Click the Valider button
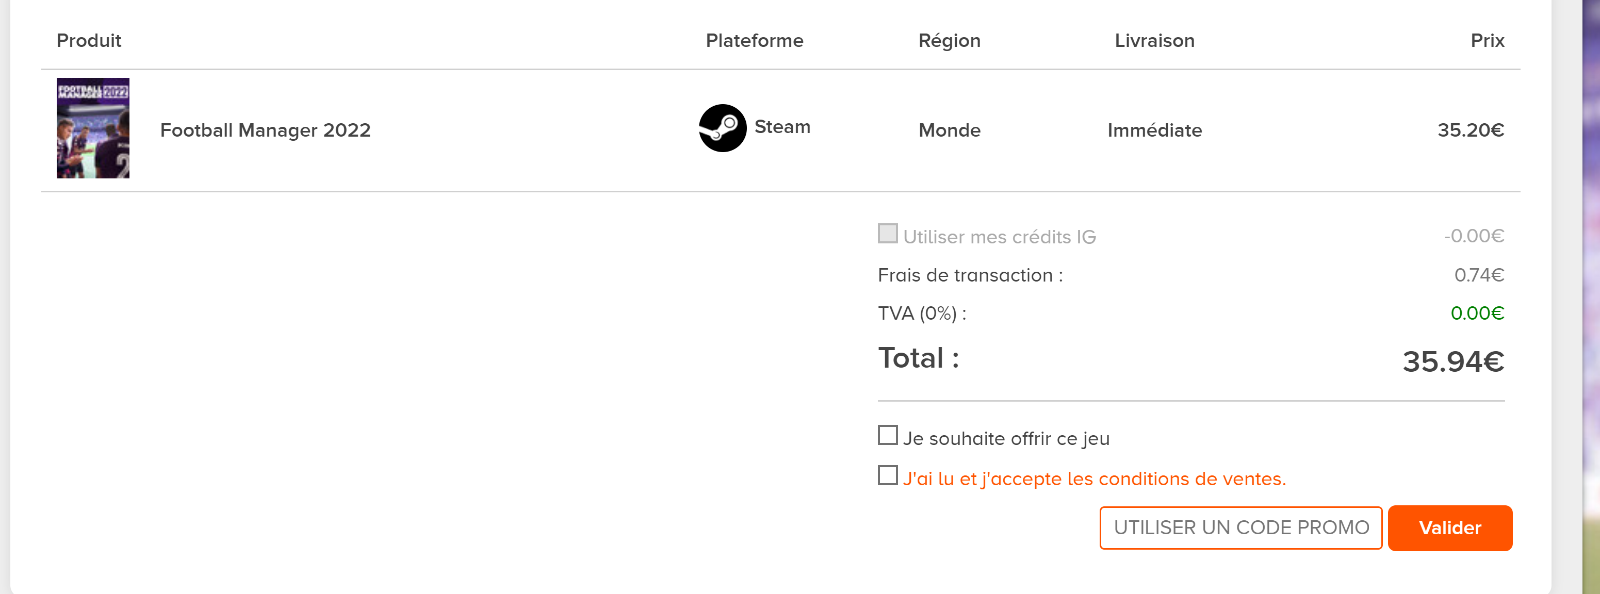This screenshot has height=594, width=1600. (1450, 528)
